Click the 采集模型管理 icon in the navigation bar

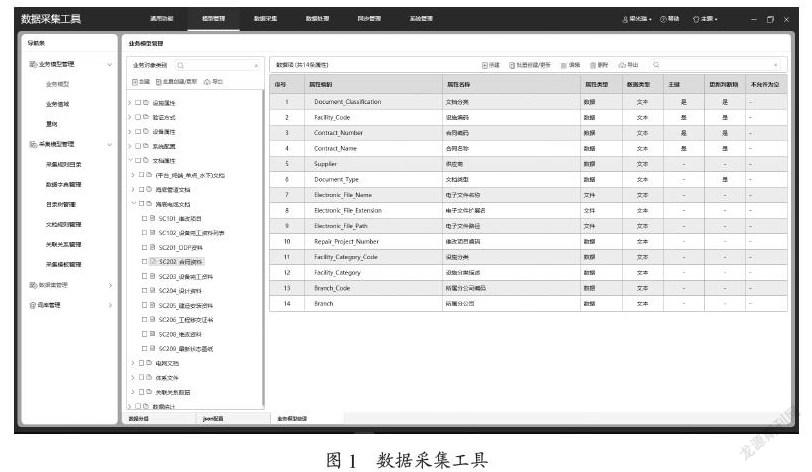point(33,144)
